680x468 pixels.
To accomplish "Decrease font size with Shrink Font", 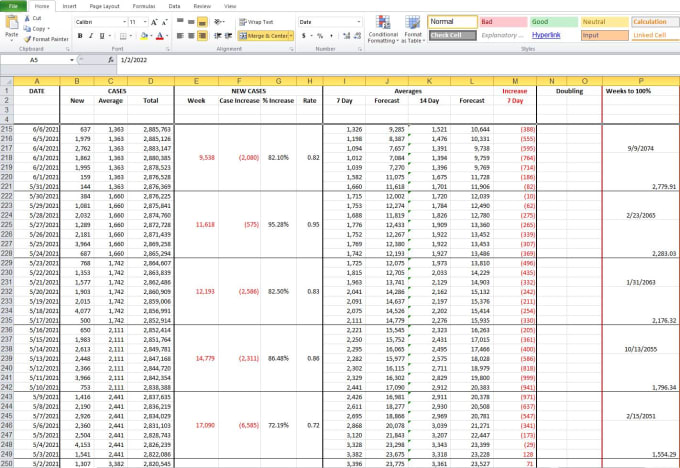I will (164, 22).
